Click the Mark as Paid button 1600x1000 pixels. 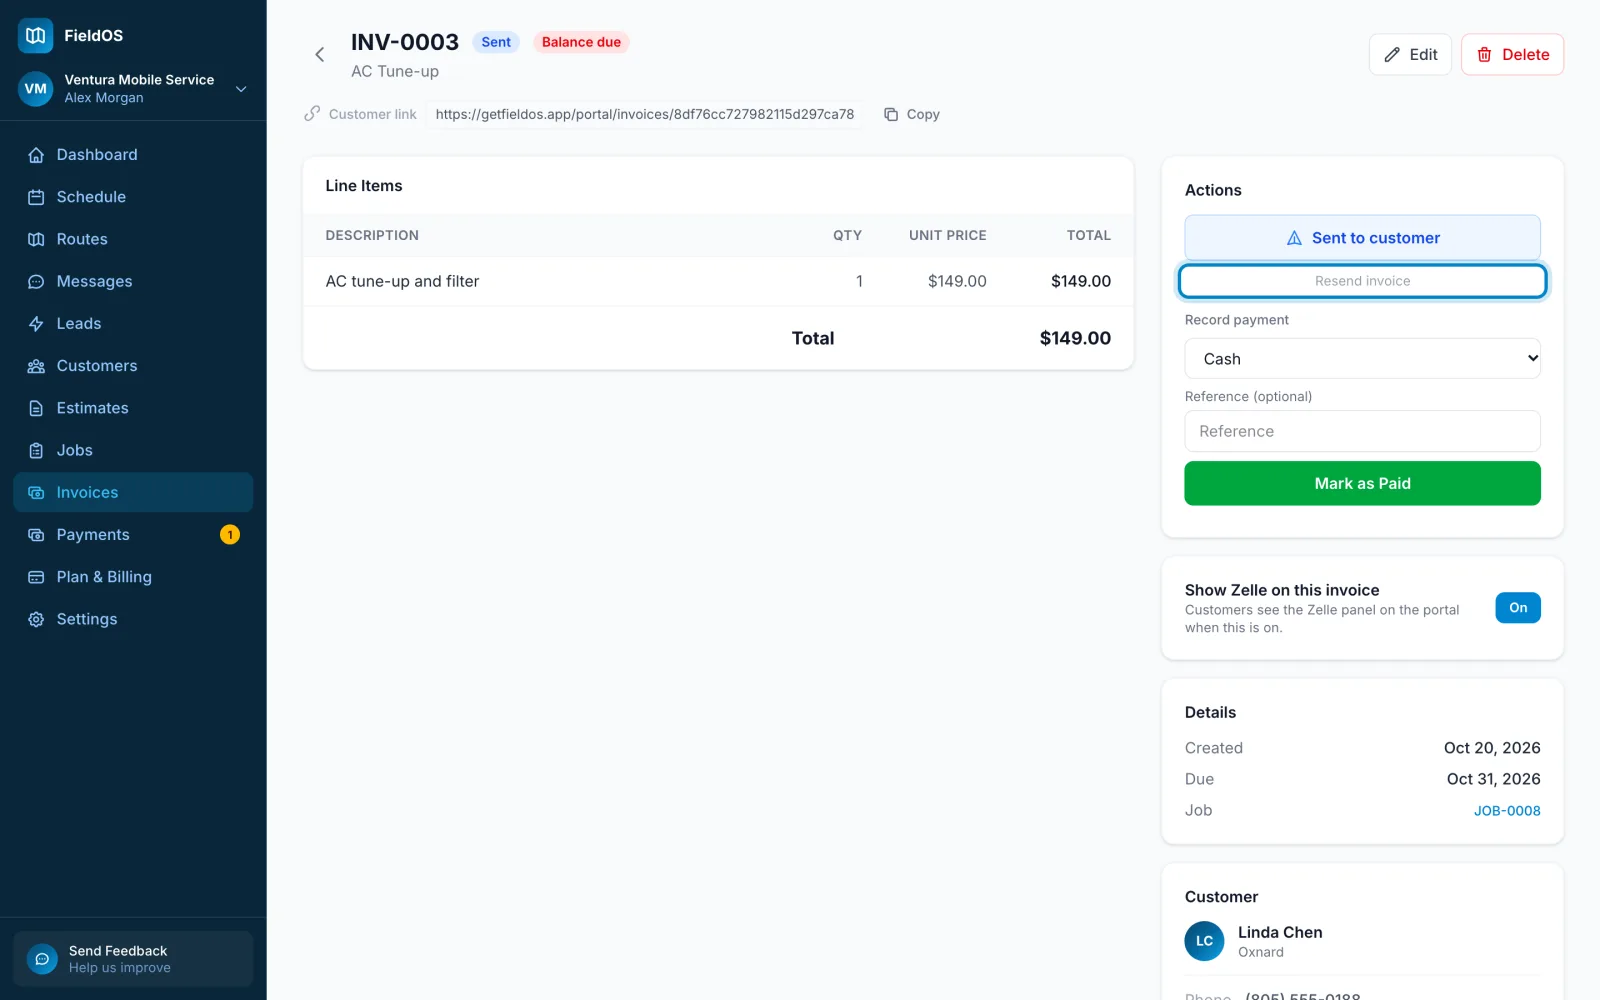click(1362, 484)
